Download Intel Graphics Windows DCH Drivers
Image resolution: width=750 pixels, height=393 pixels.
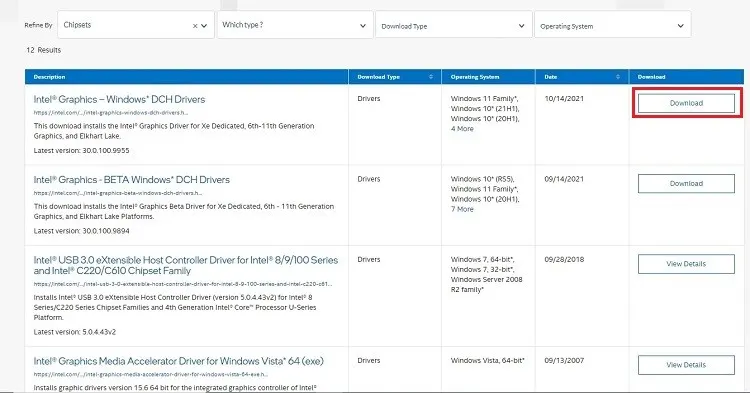(x=686, y=103)
